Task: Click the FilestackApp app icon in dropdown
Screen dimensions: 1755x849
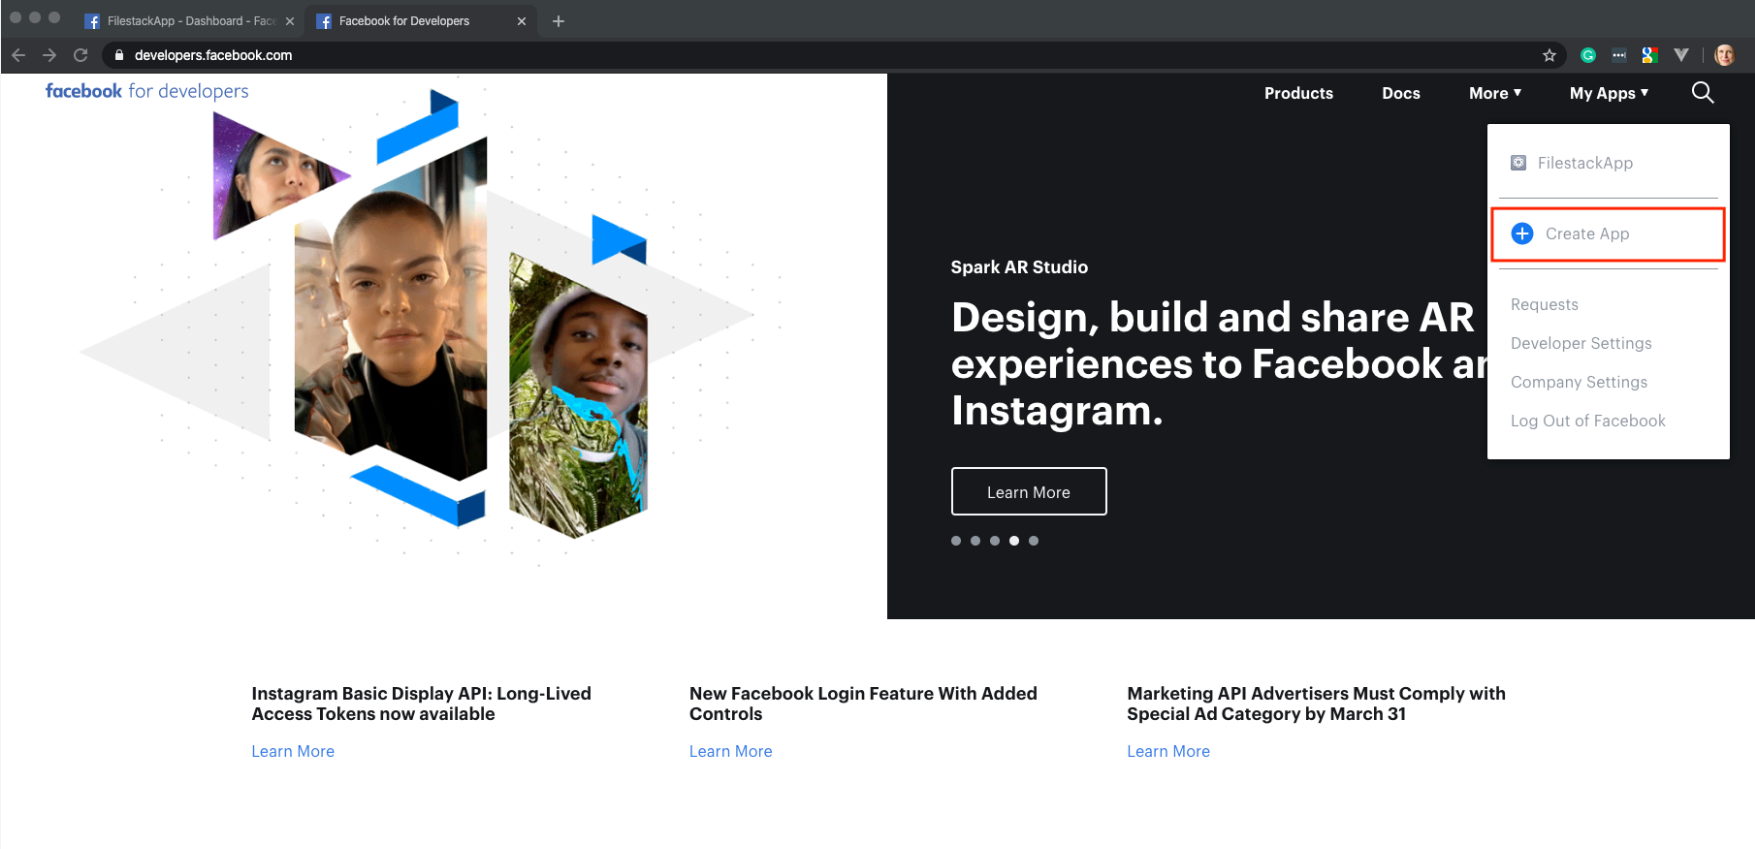Action: (1518, 163)
